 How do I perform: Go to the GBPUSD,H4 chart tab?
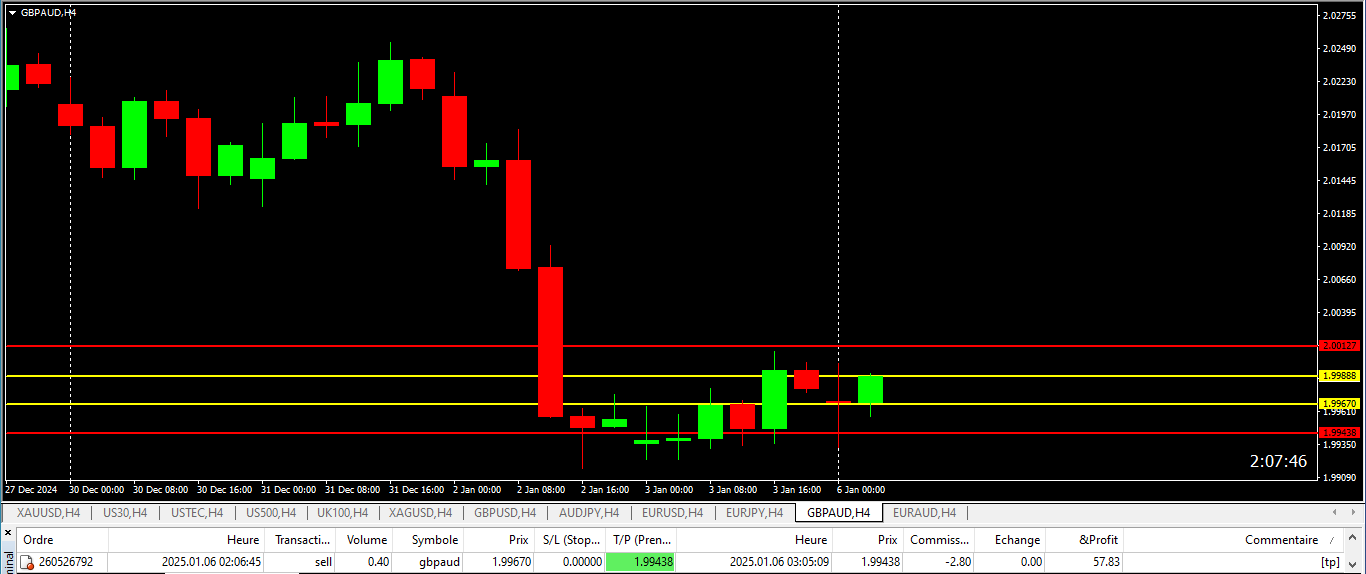pyautogui.click(x=505, y=513)
